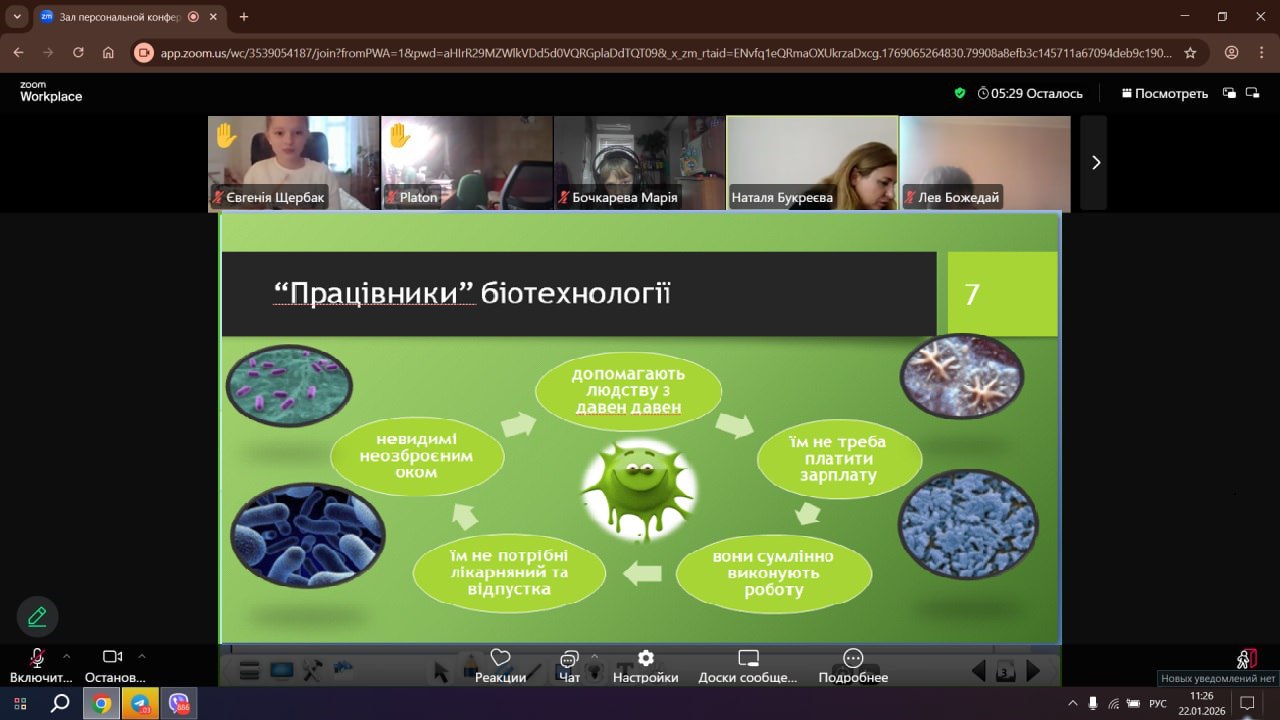1280x720 pixels.
Task: Click the recording indicator in address bar
Action: (144, 53)
